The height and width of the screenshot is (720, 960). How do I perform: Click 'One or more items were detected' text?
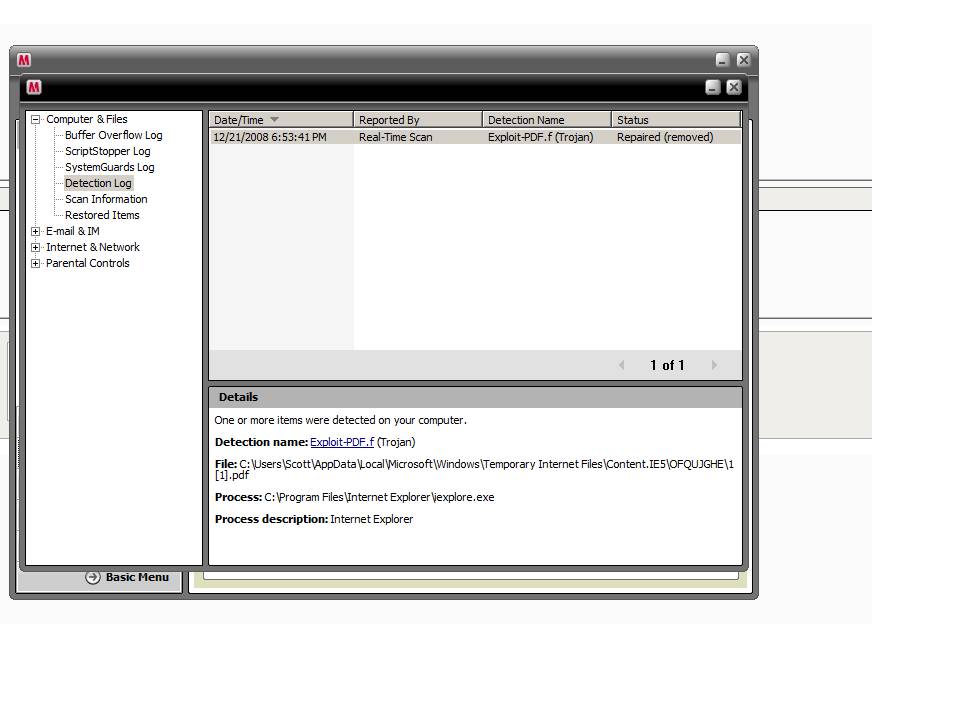point(340,420)
